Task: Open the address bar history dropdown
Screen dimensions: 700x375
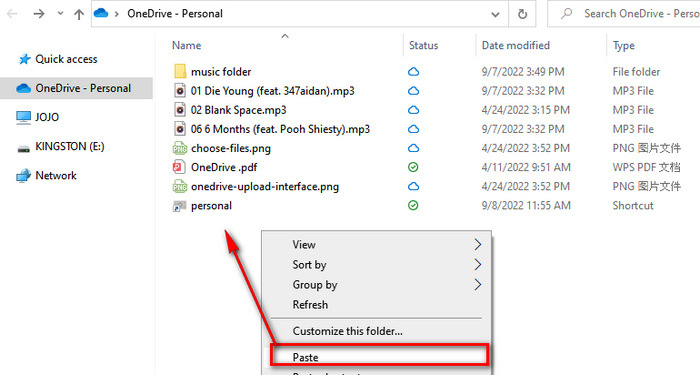Action: (x=496, y=14)
